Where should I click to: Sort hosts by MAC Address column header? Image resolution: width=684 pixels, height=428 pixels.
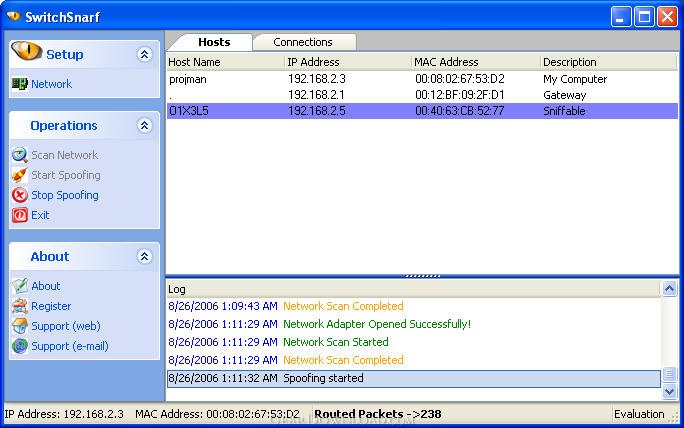coord(474,62)
